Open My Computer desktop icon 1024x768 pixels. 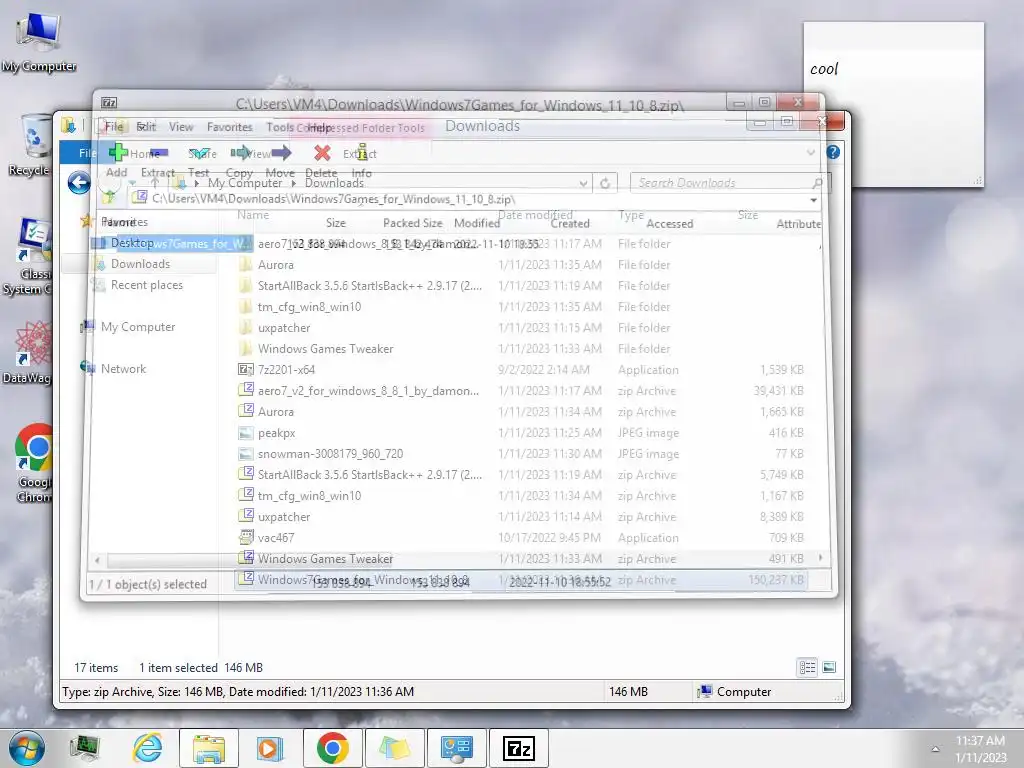pos(39,42)
